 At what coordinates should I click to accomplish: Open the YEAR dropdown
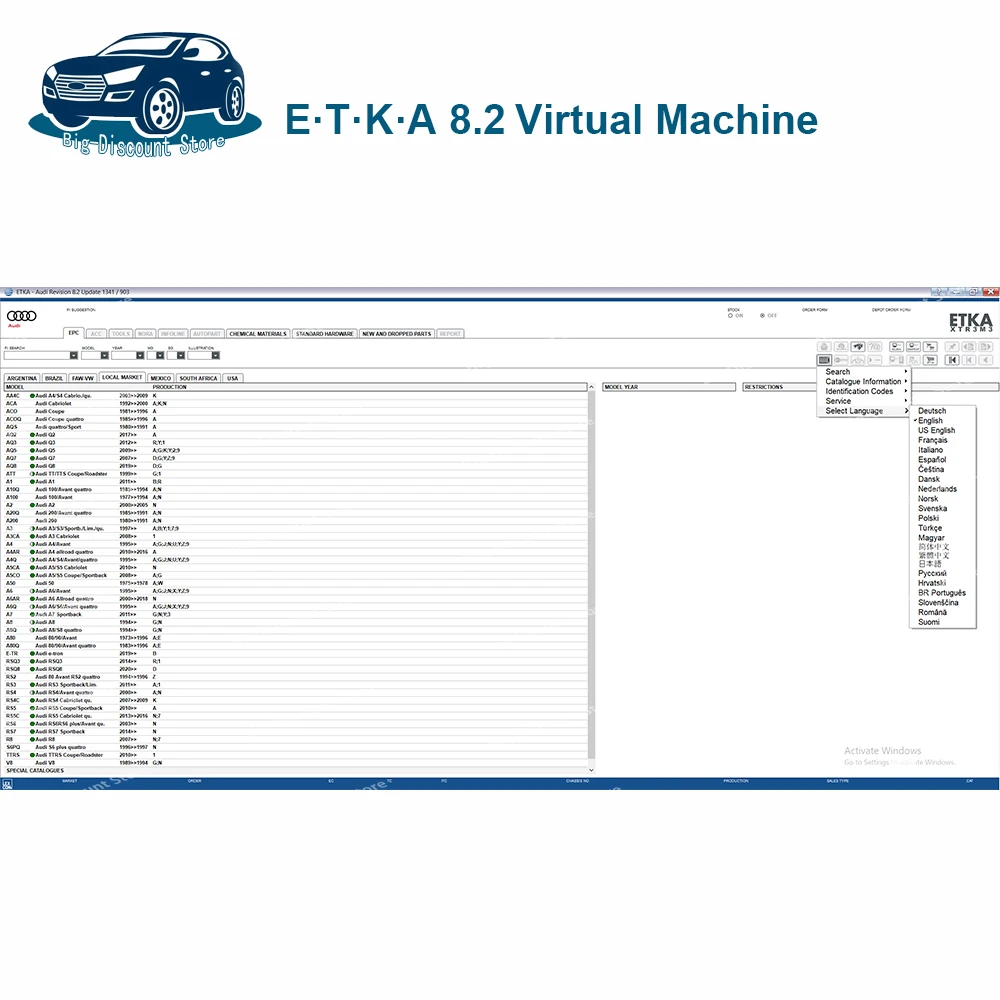tap(139, 355)
